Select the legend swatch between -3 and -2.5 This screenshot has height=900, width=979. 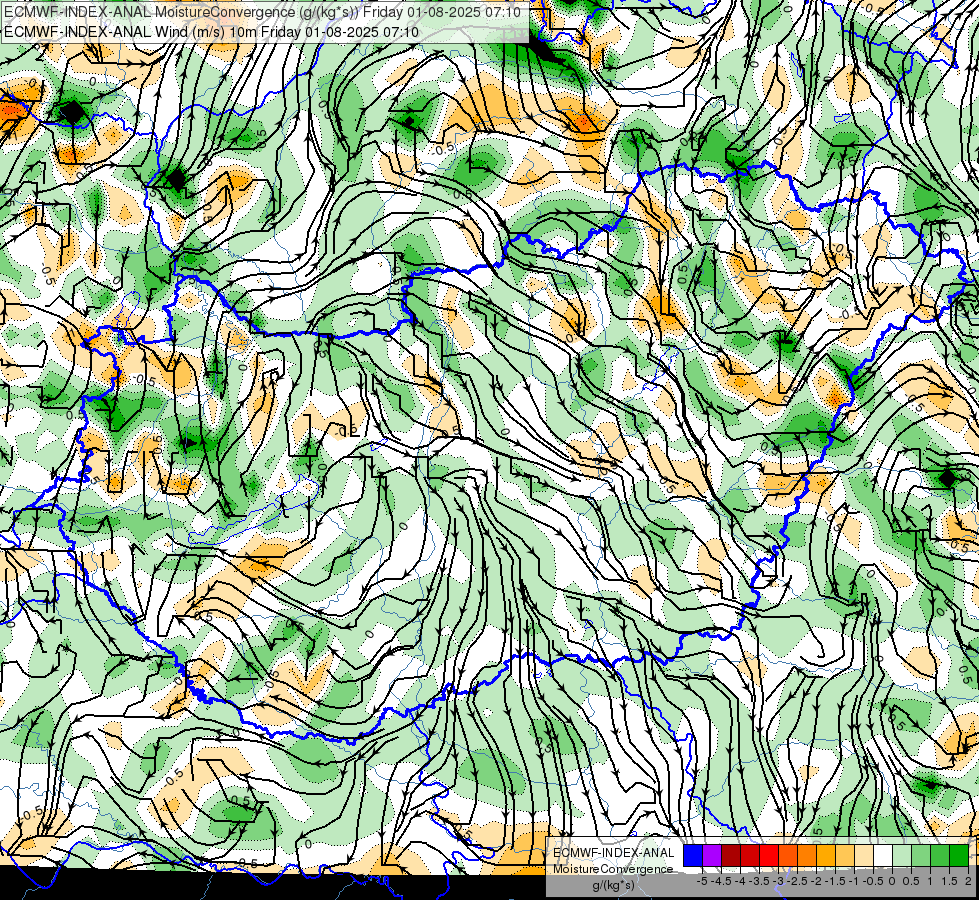[788, 856]
